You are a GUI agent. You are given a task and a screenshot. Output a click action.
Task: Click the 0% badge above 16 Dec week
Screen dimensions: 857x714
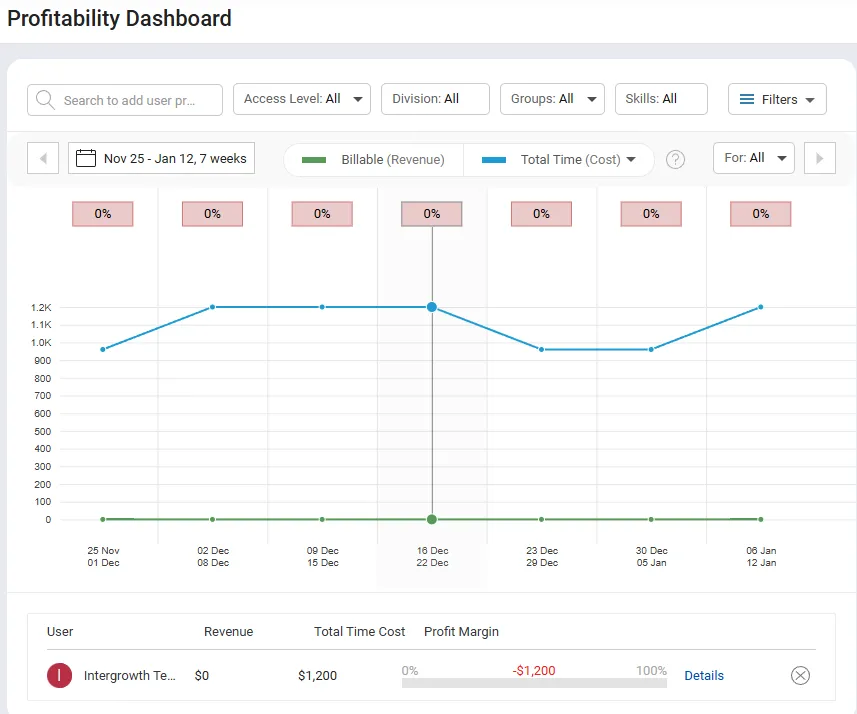click(431, 213)
